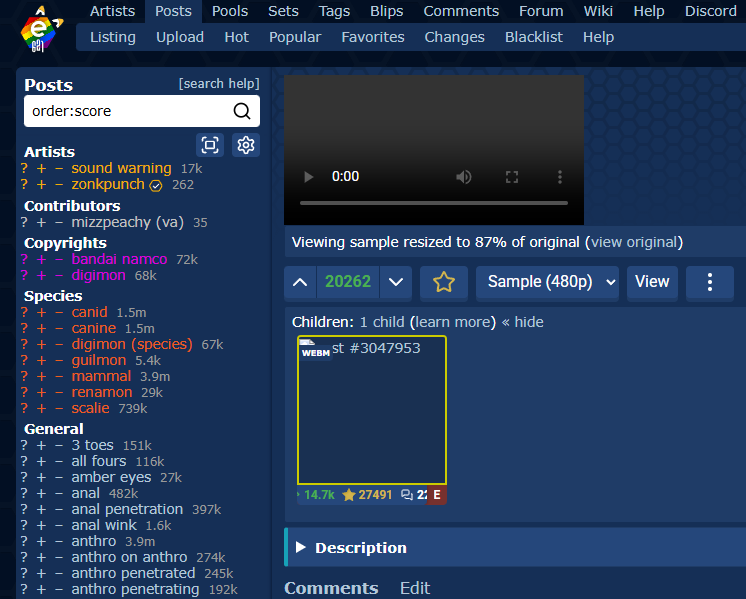Click the search magnifier icon
The height and width of the screenshot is (599, 746).
click(x=242, y=111)
